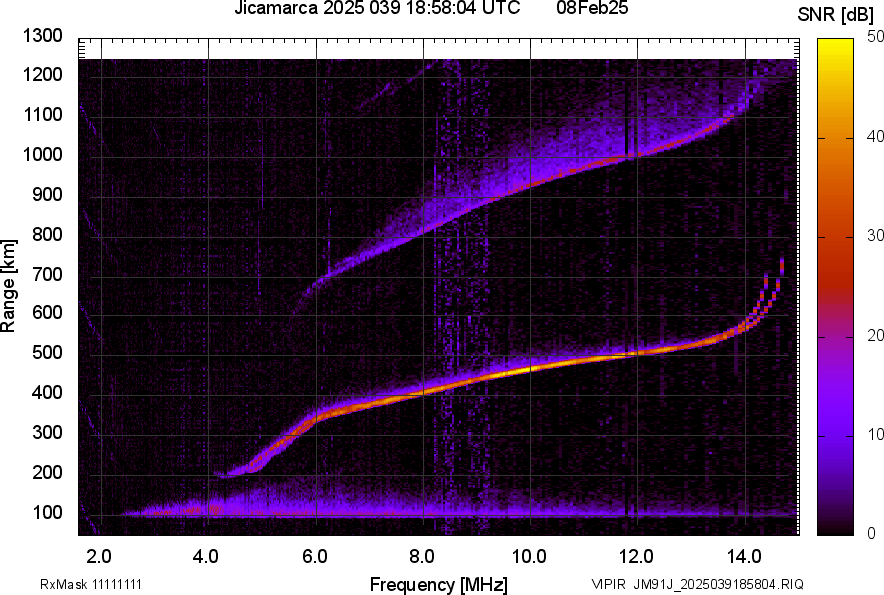
Task: Click the 'Frequency [MHz]' axis label
Action: [x=439, y=584]
